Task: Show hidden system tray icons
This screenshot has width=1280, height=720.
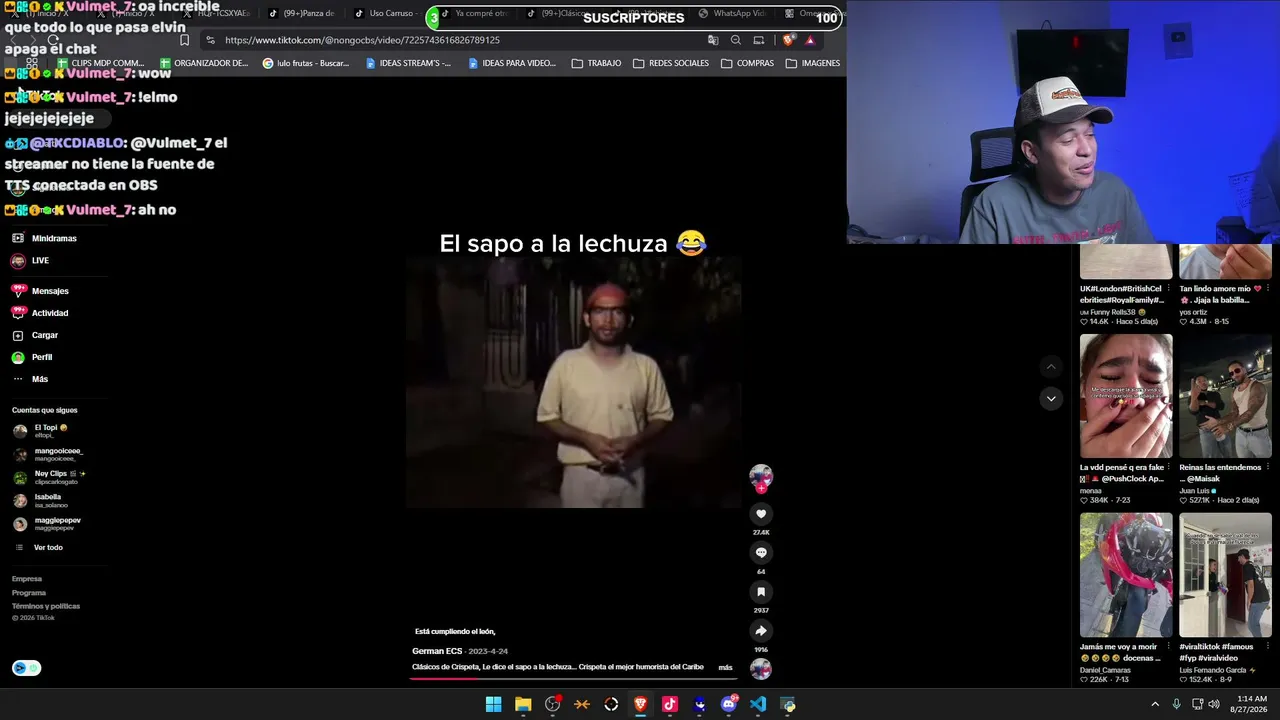Action: (x=1155, y=704)
